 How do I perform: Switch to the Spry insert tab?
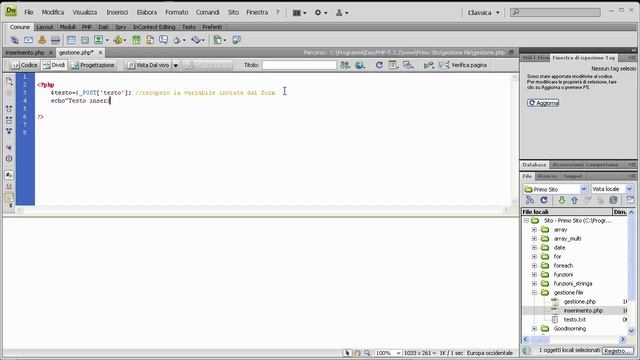pyautogui.click(x=120, y=27)
